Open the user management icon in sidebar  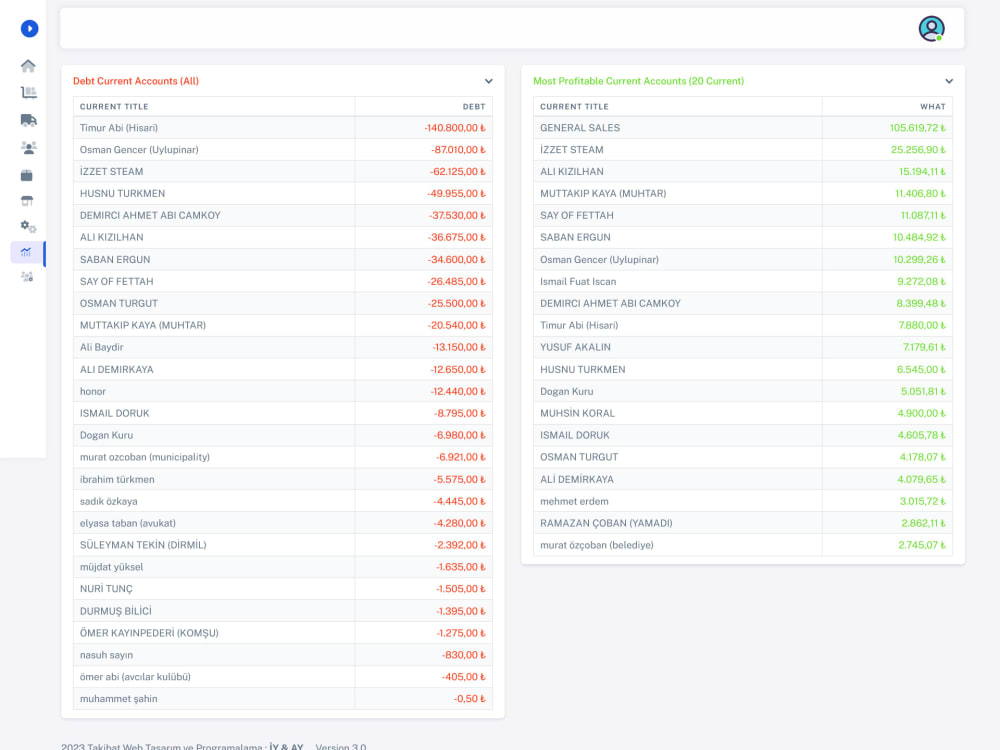[x=27, y=277]
